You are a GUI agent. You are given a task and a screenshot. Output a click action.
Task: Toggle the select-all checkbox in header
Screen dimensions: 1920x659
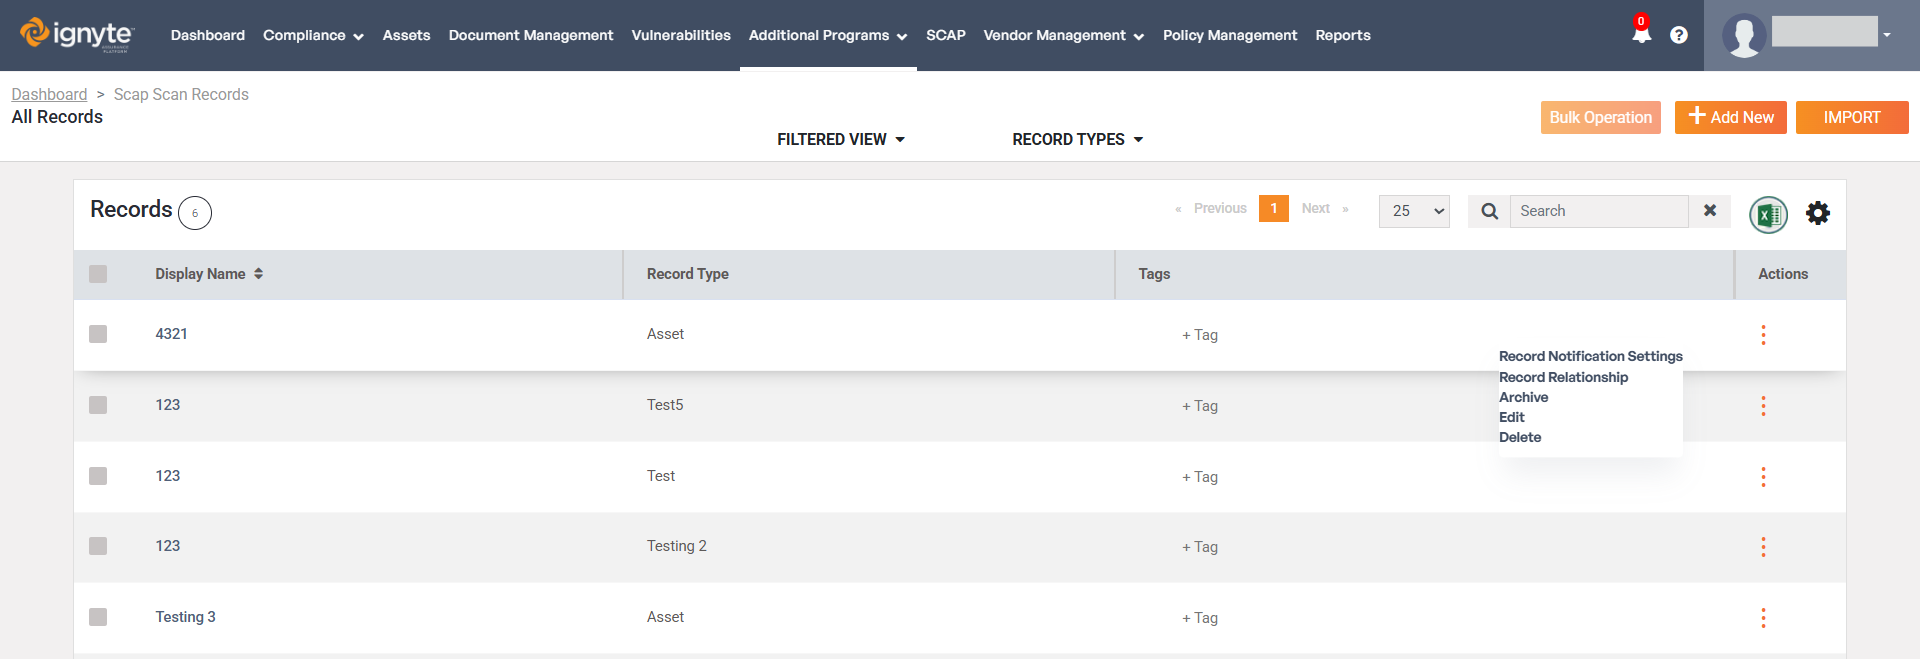click(x=98, y=274)
